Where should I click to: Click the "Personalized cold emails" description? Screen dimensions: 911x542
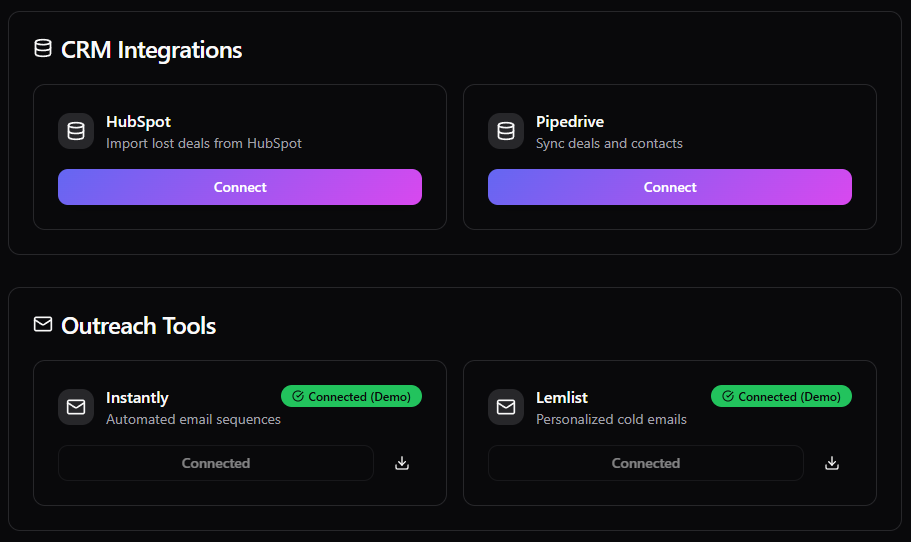[611, 419]
